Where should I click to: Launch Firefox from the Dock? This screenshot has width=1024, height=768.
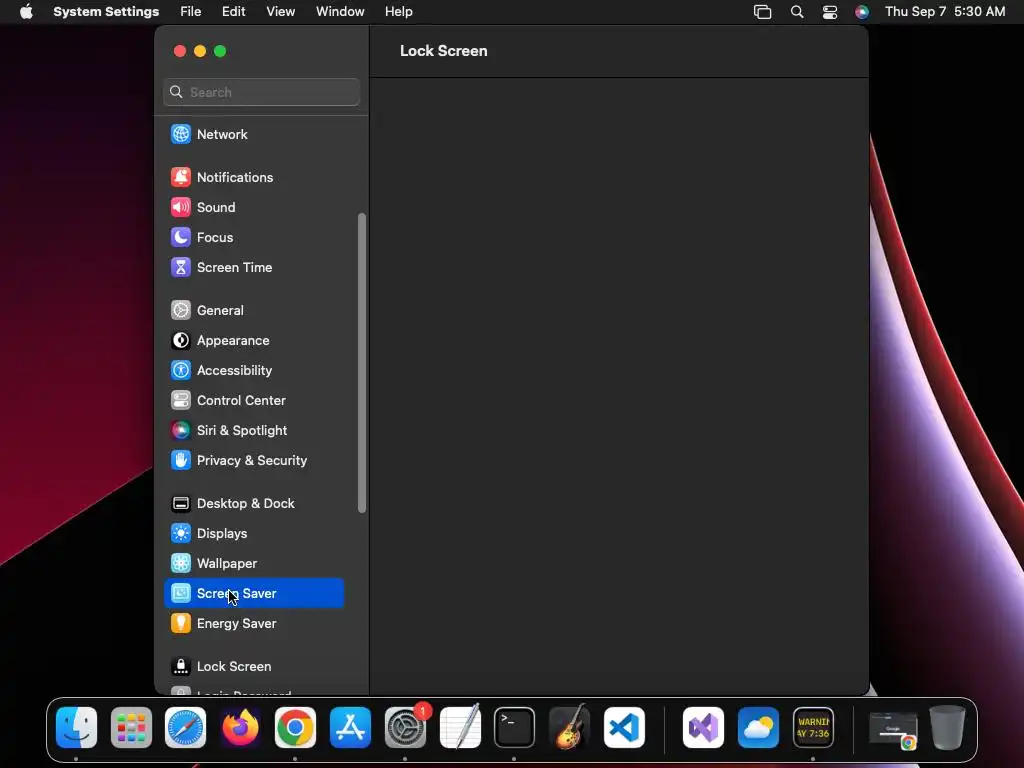[240, 728]
